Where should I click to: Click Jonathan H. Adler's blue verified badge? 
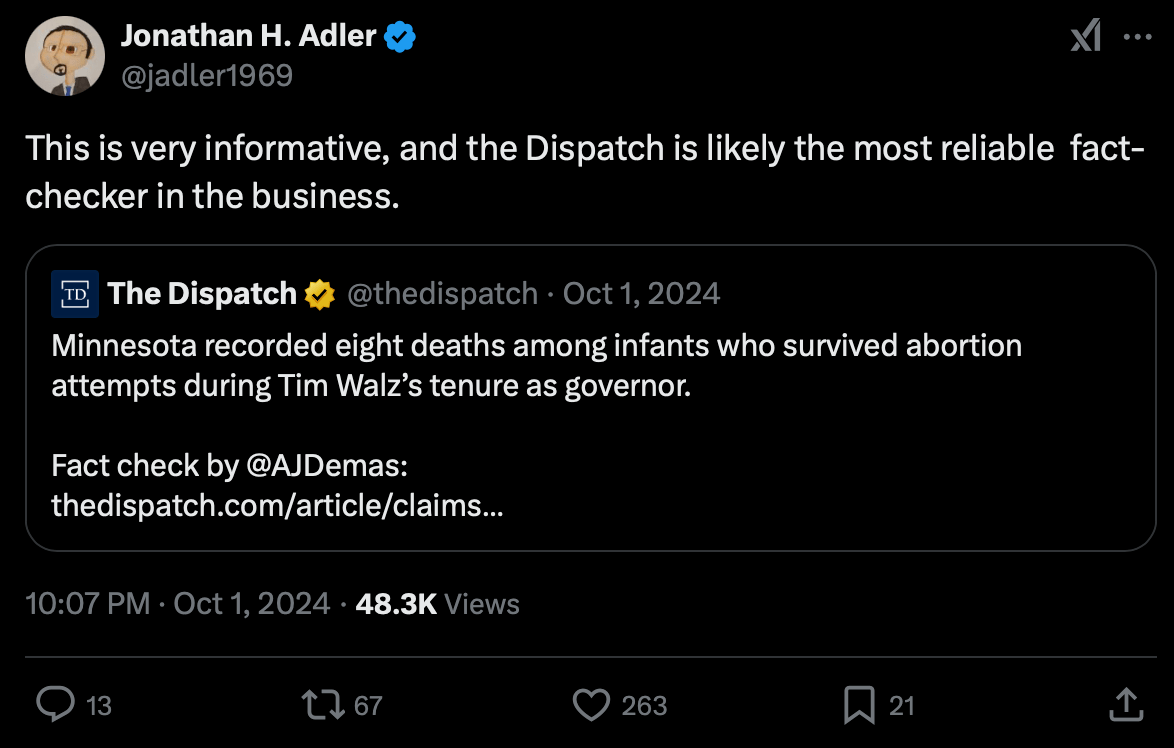402,38
